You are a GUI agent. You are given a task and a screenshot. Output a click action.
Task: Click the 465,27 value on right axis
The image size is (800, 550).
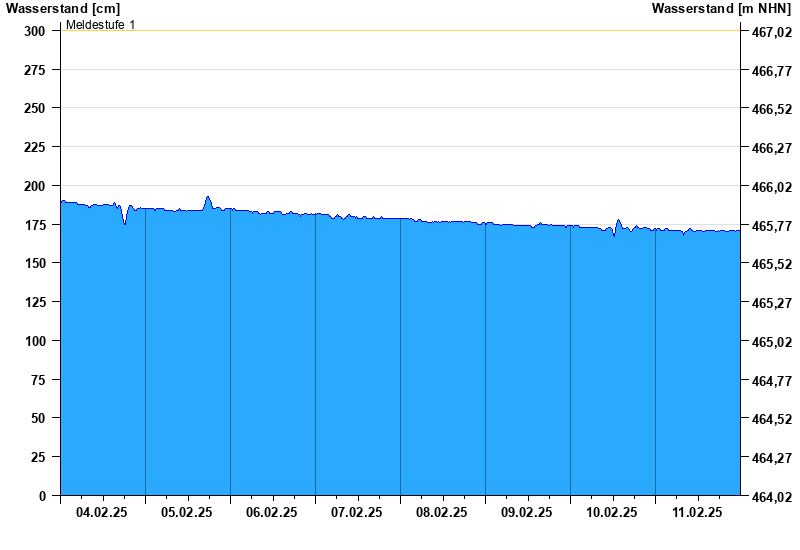pos(772,303)
